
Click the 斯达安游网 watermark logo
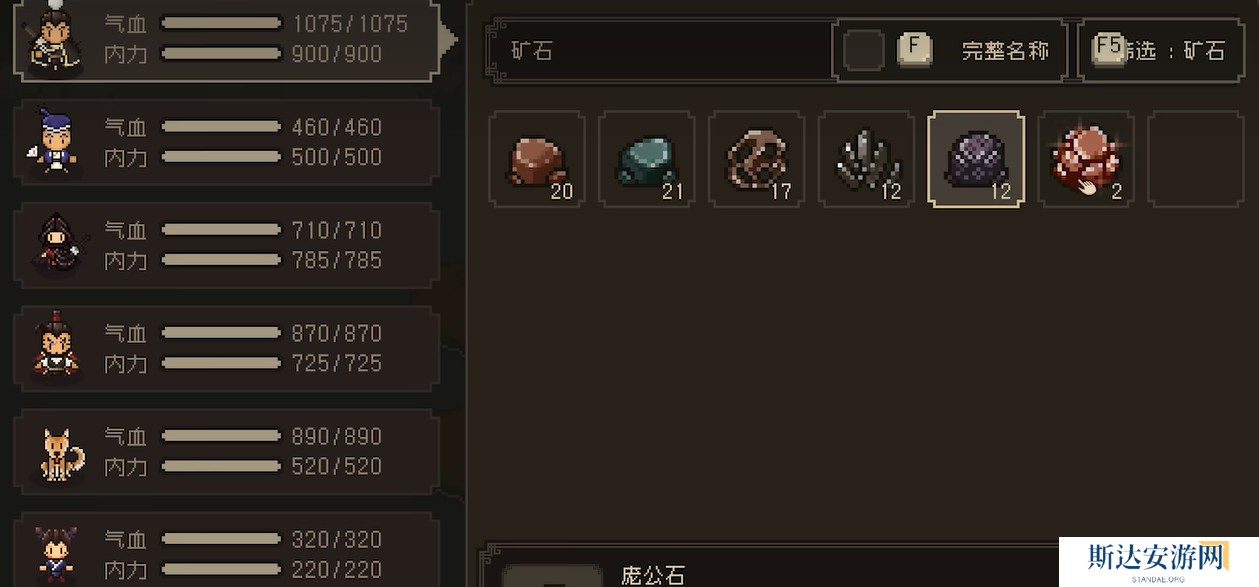[x=1157, y=562]
